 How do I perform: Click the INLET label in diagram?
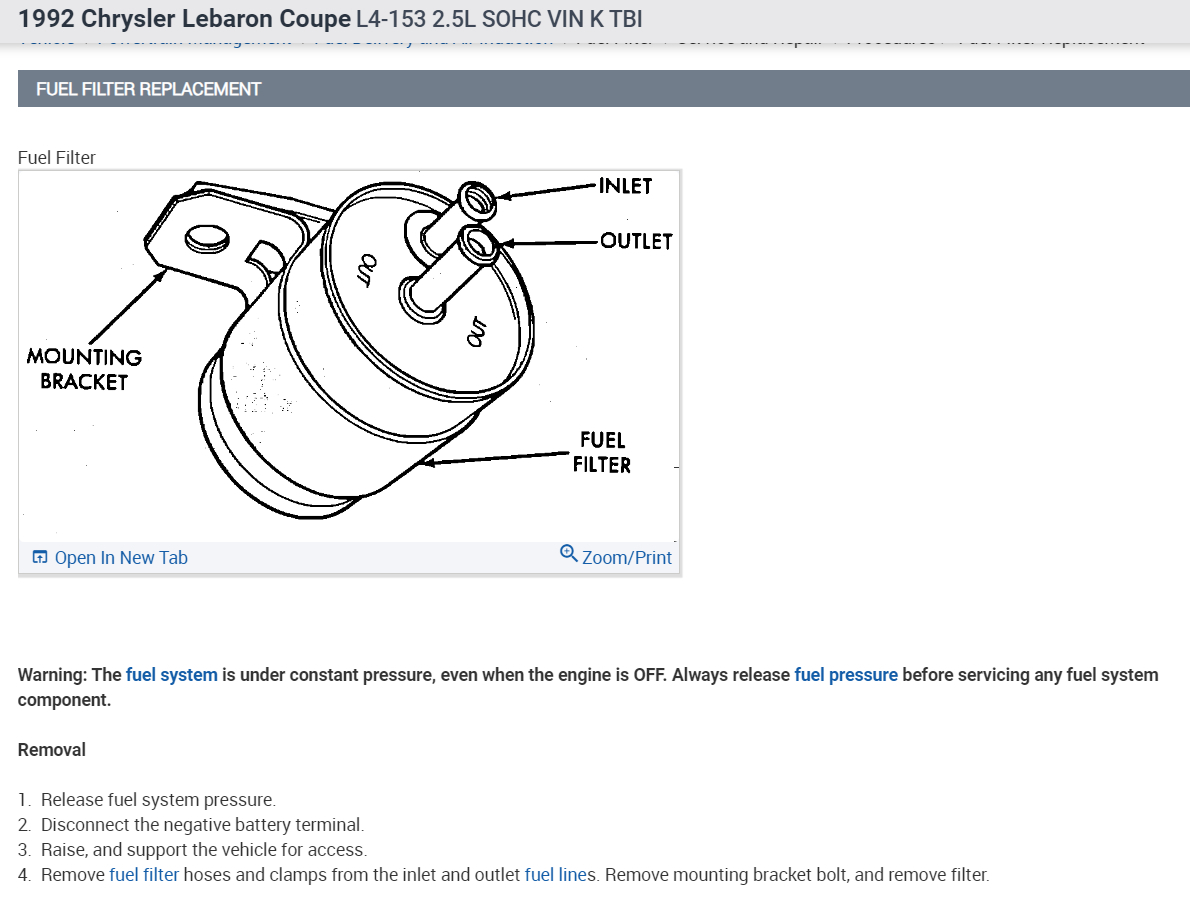[x=625, y=186]
